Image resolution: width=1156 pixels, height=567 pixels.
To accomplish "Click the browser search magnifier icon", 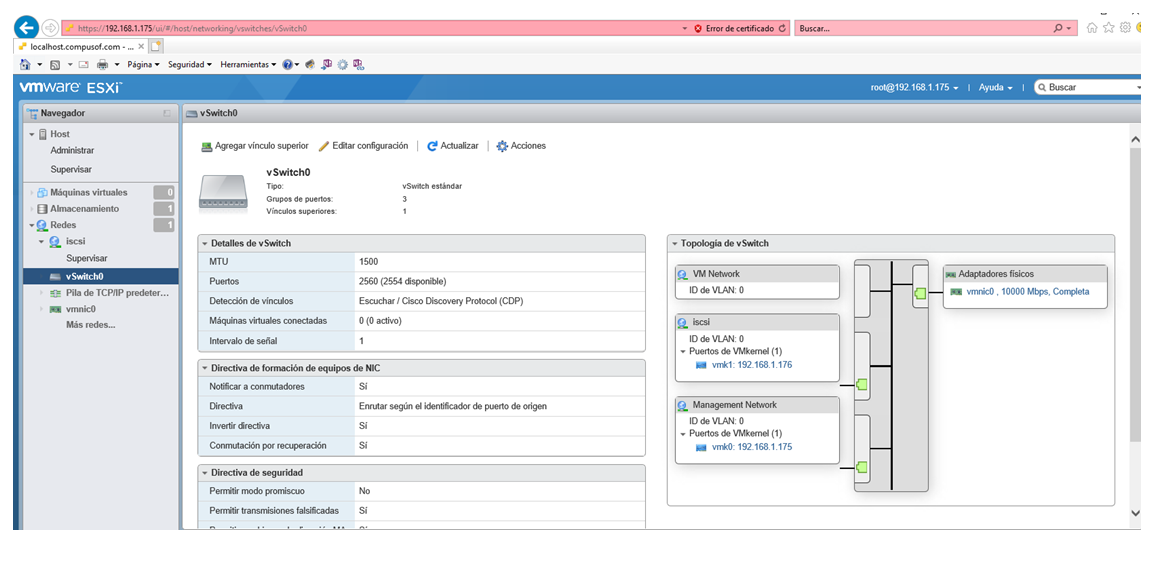I will 1059,29.
